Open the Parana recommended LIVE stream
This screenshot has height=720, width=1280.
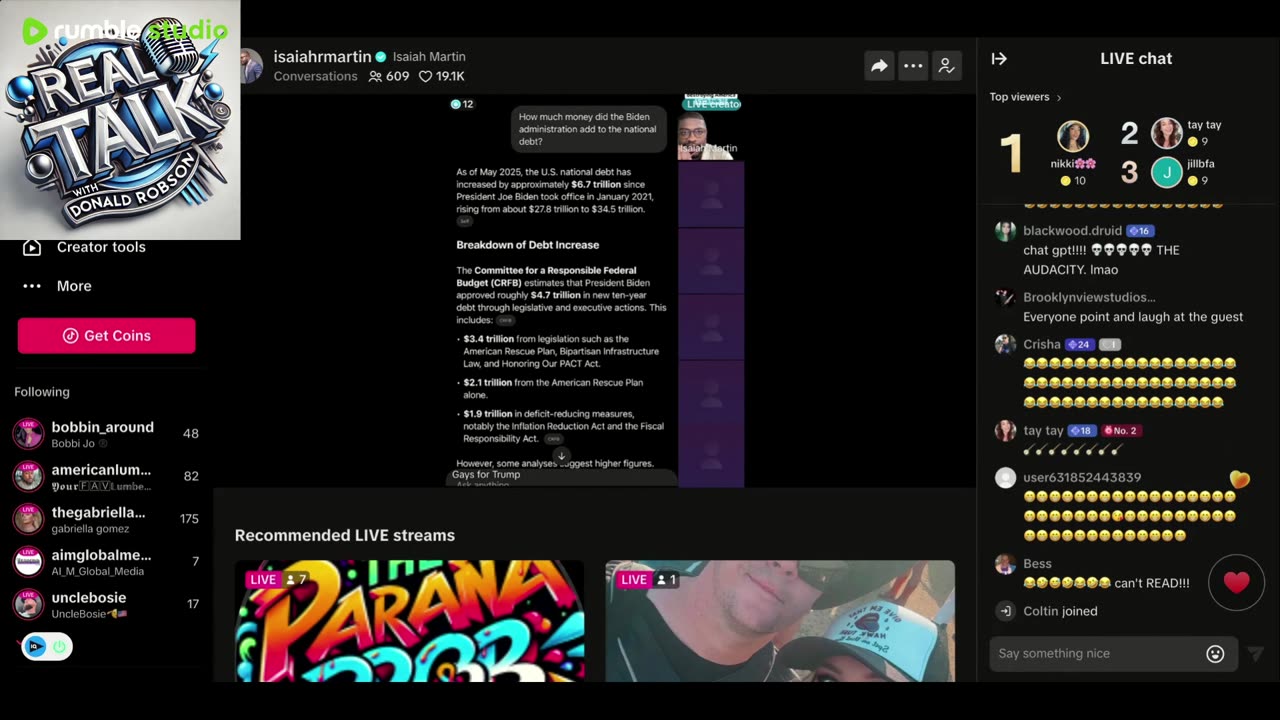(409, 621)
